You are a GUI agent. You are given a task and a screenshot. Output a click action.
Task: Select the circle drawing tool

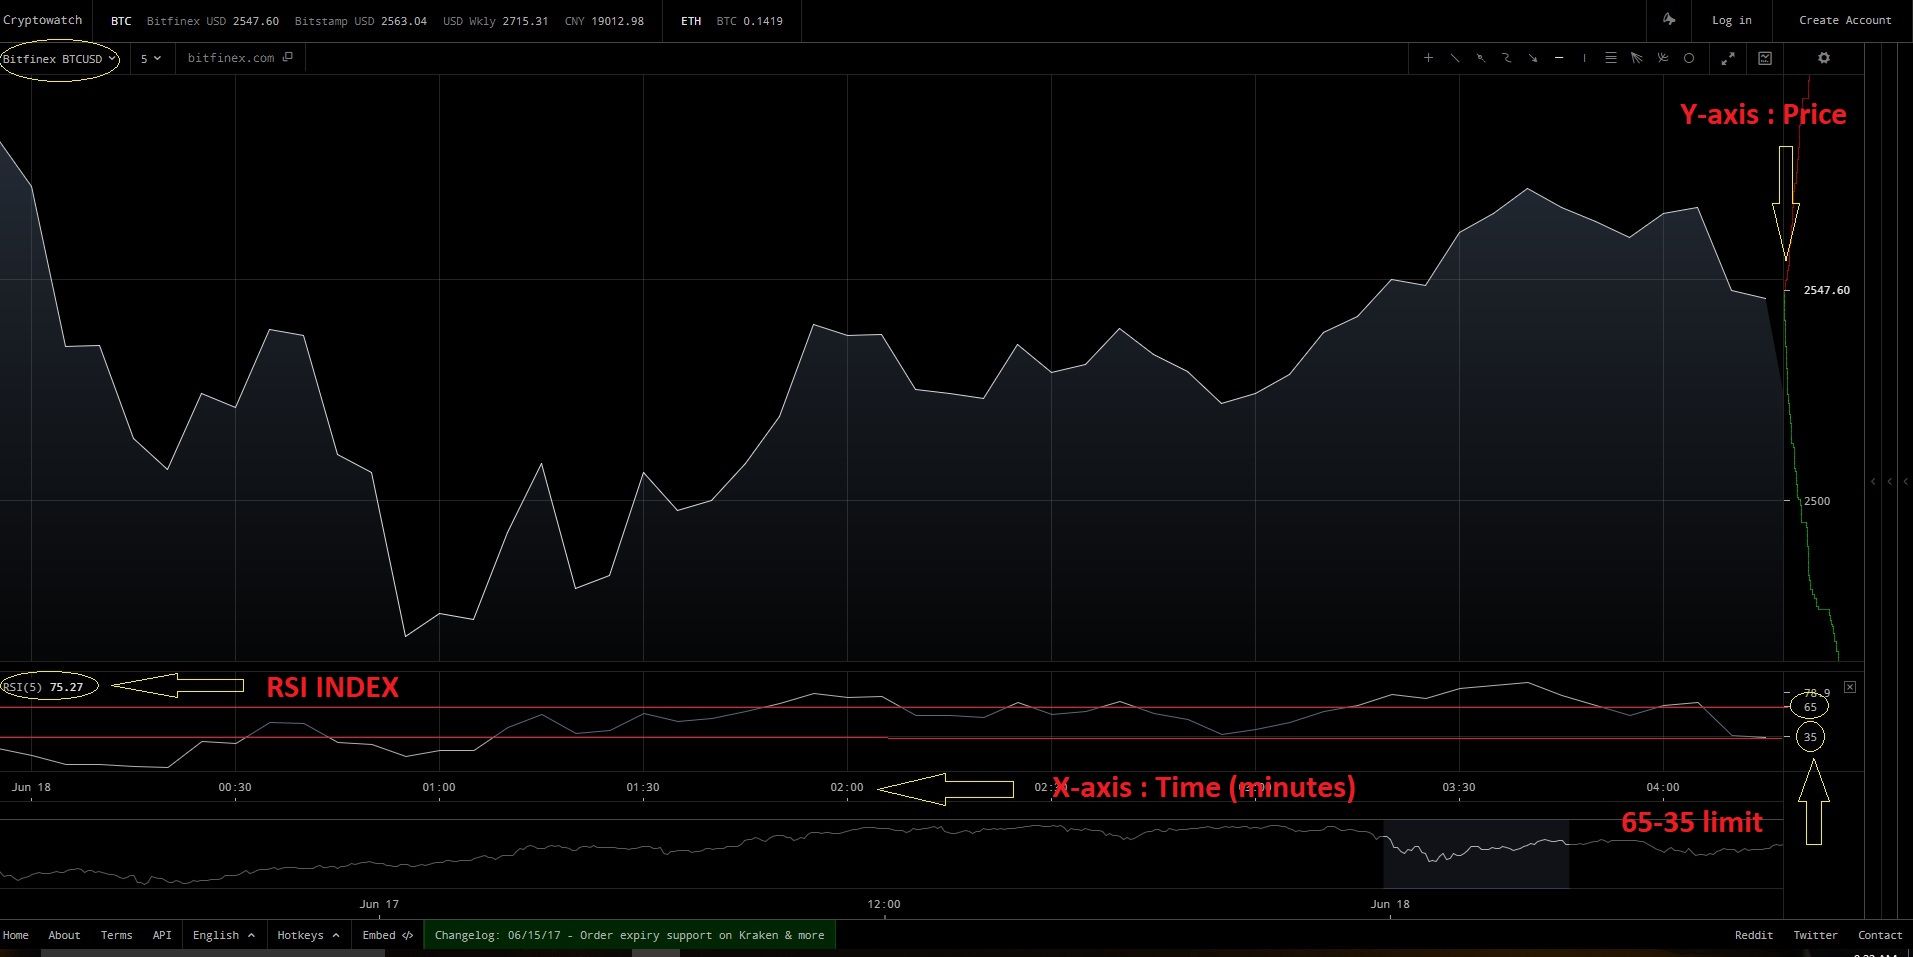[x=1689, y=58]
